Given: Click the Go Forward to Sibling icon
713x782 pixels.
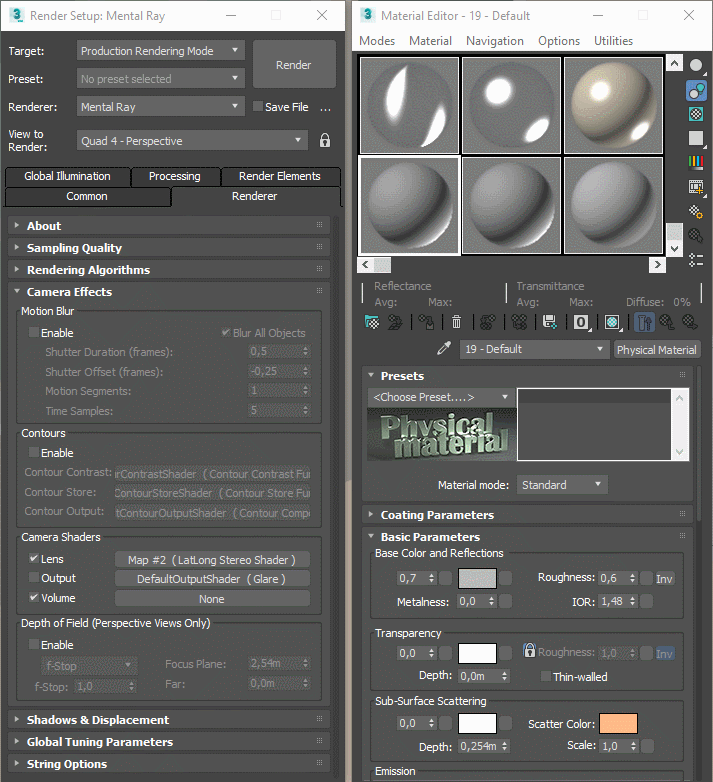Looking at the screenshot, I should point(690,322).
